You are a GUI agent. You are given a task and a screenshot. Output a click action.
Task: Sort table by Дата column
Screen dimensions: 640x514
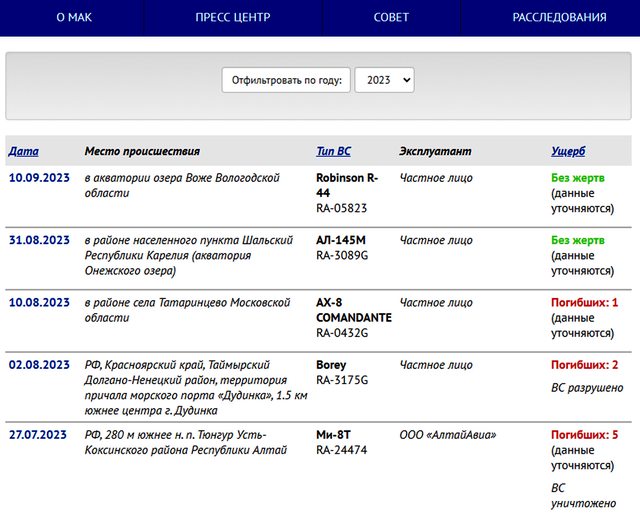(x=24, y=151)
